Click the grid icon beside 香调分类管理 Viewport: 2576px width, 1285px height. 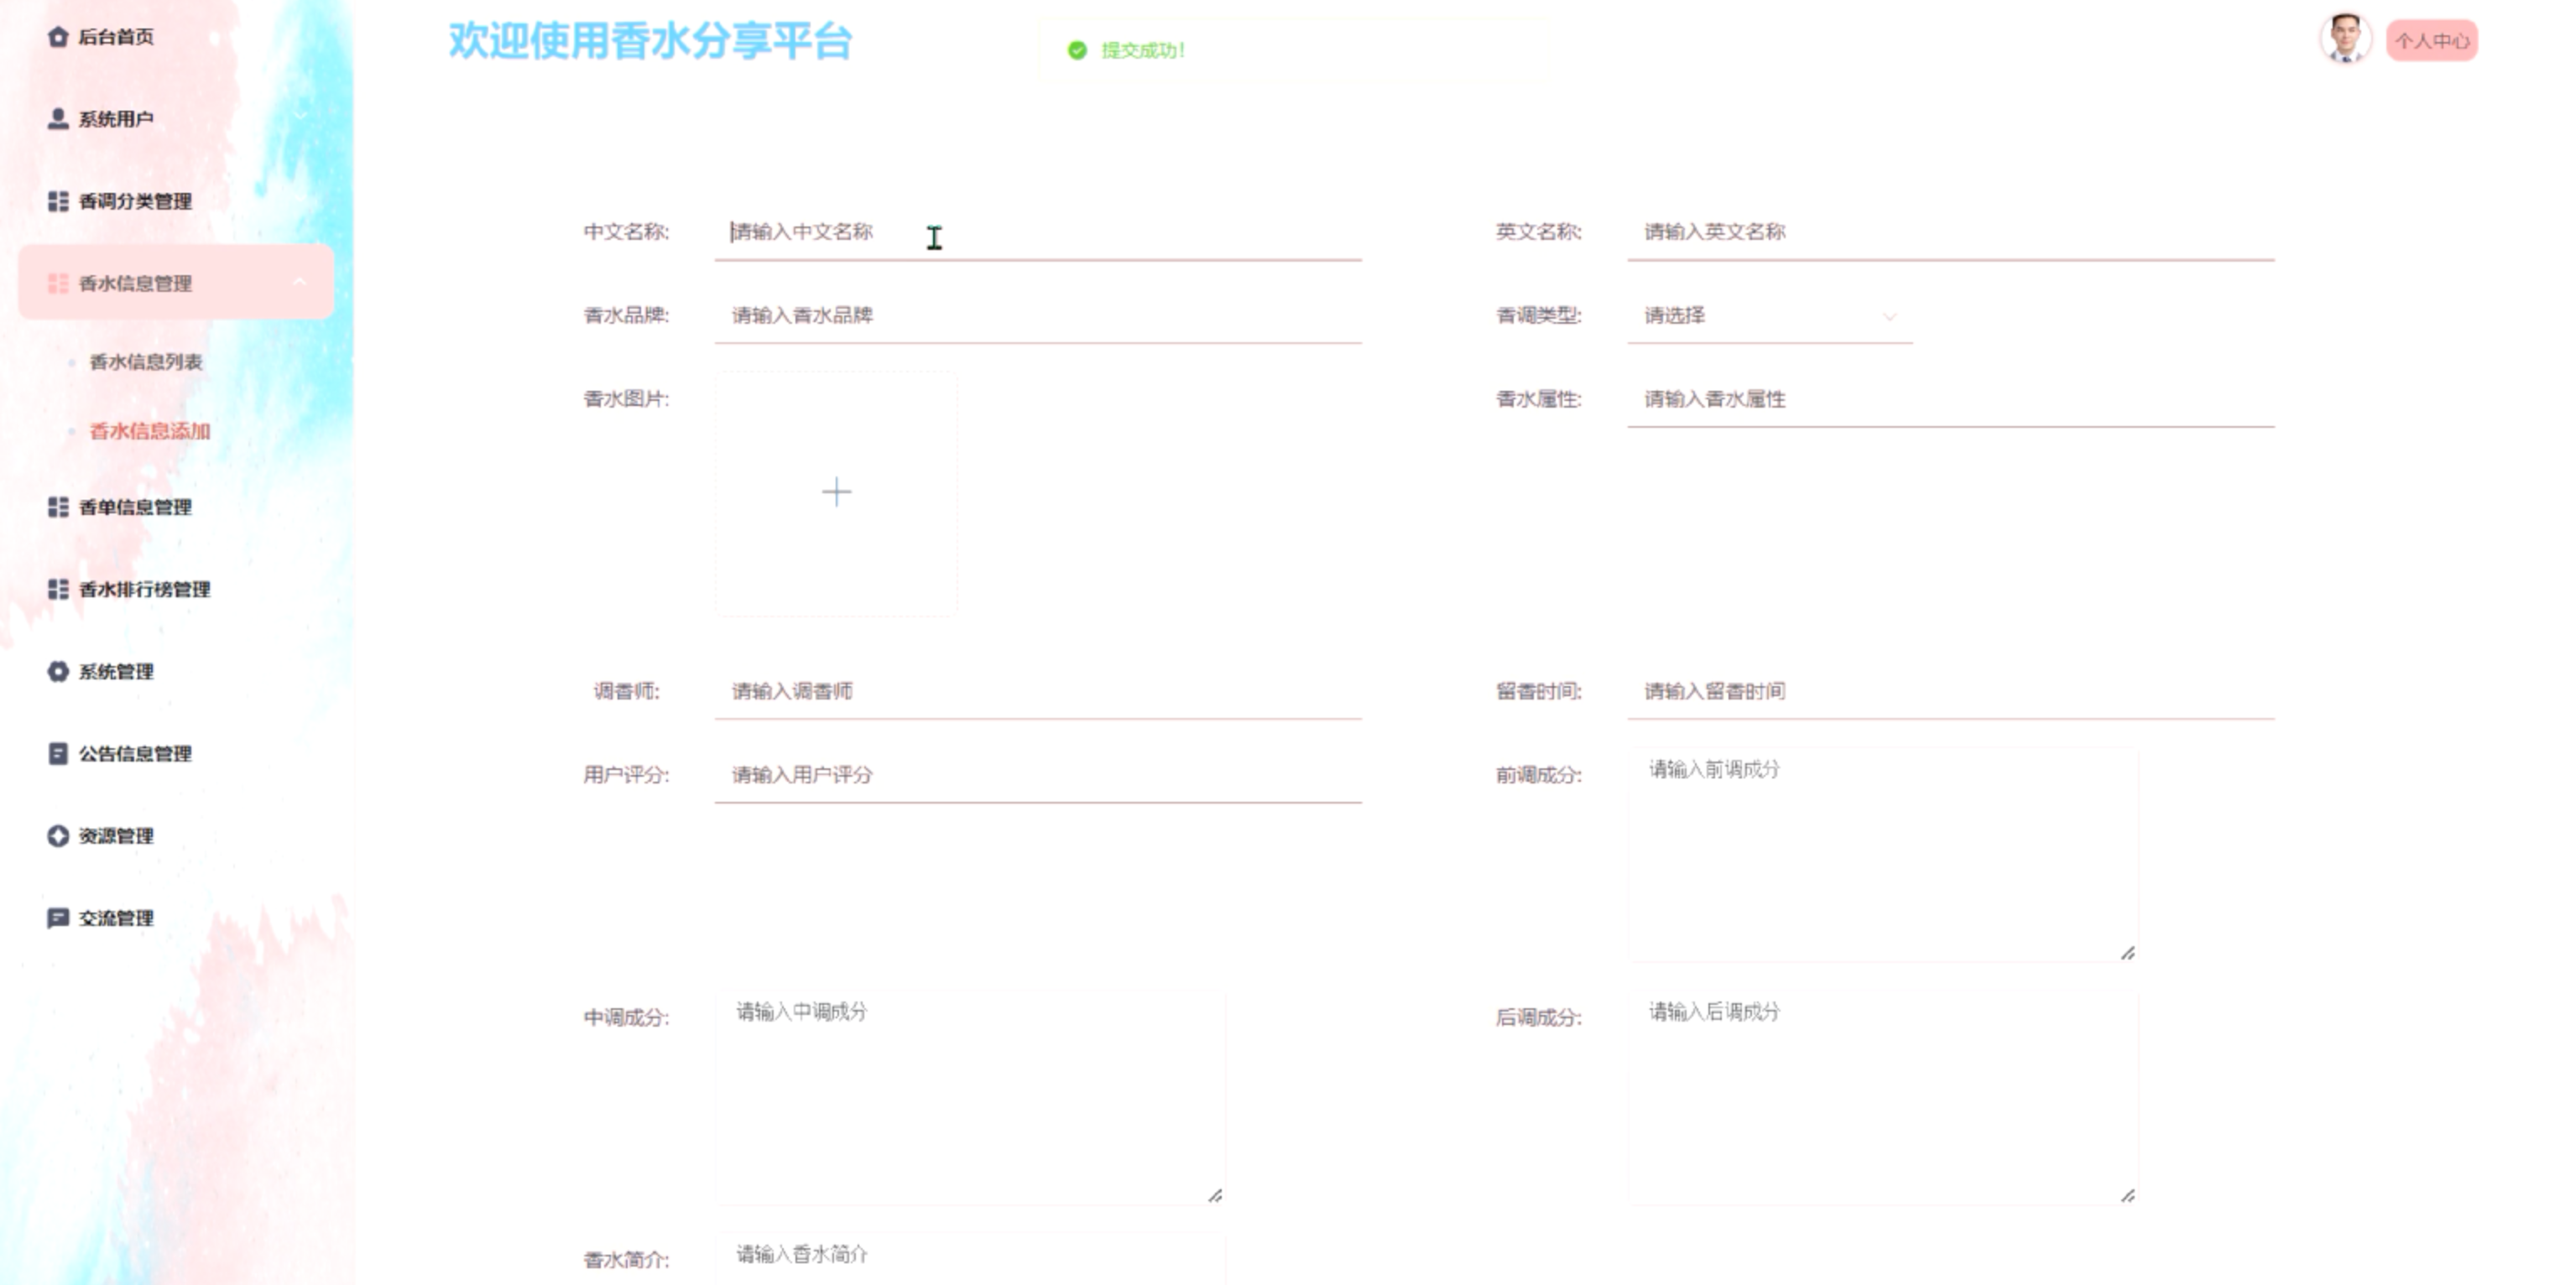pyautogui.click(x=58, y=201)
